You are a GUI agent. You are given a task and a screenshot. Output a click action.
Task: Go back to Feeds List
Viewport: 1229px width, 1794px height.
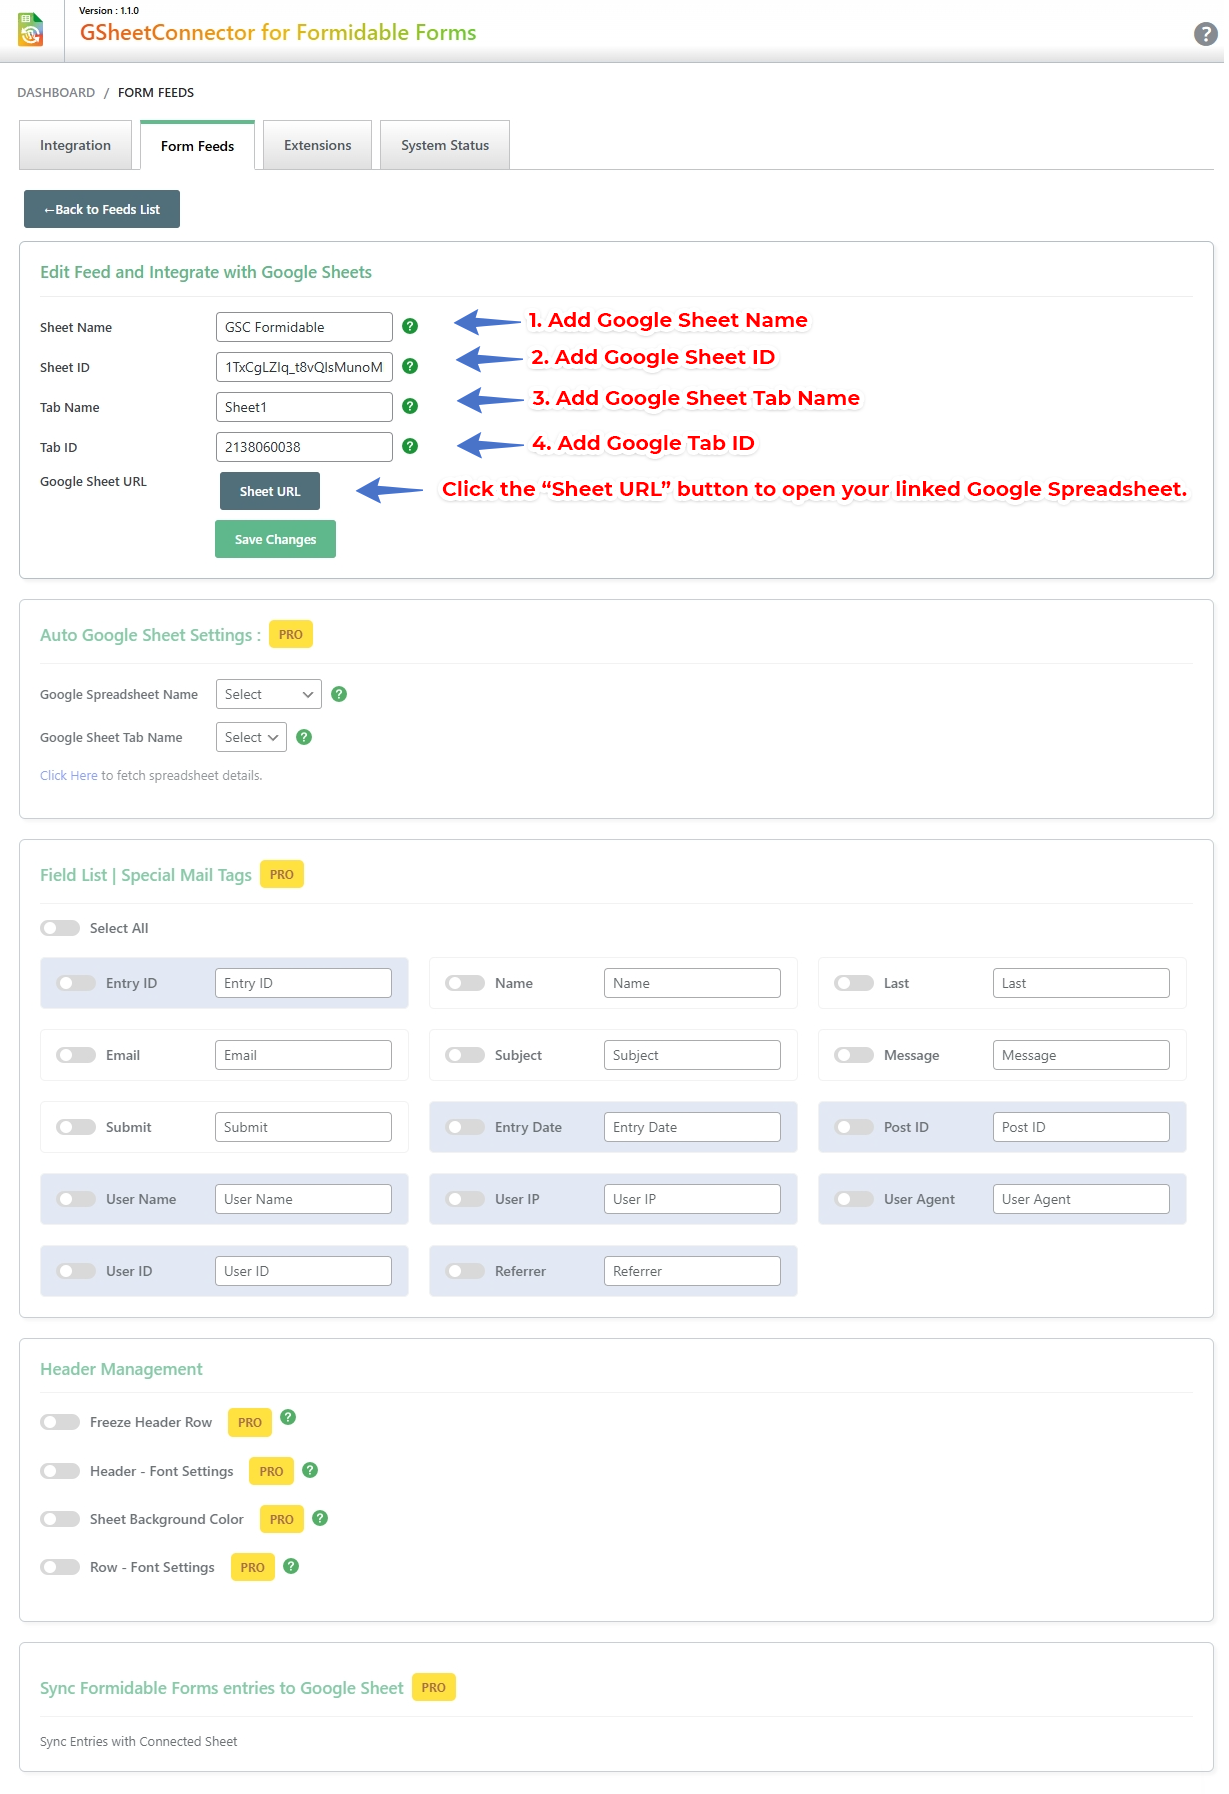102,209
